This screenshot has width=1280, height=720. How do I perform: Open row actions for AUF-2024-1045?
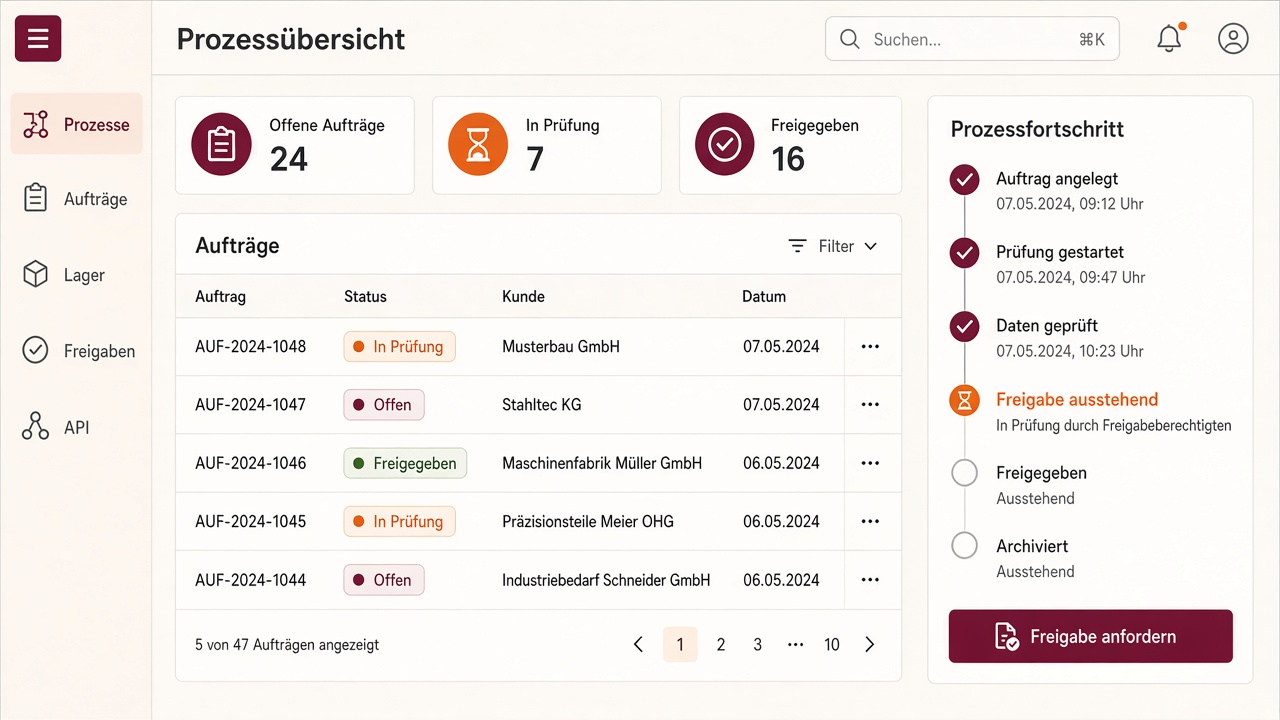[x=870, y=521]
